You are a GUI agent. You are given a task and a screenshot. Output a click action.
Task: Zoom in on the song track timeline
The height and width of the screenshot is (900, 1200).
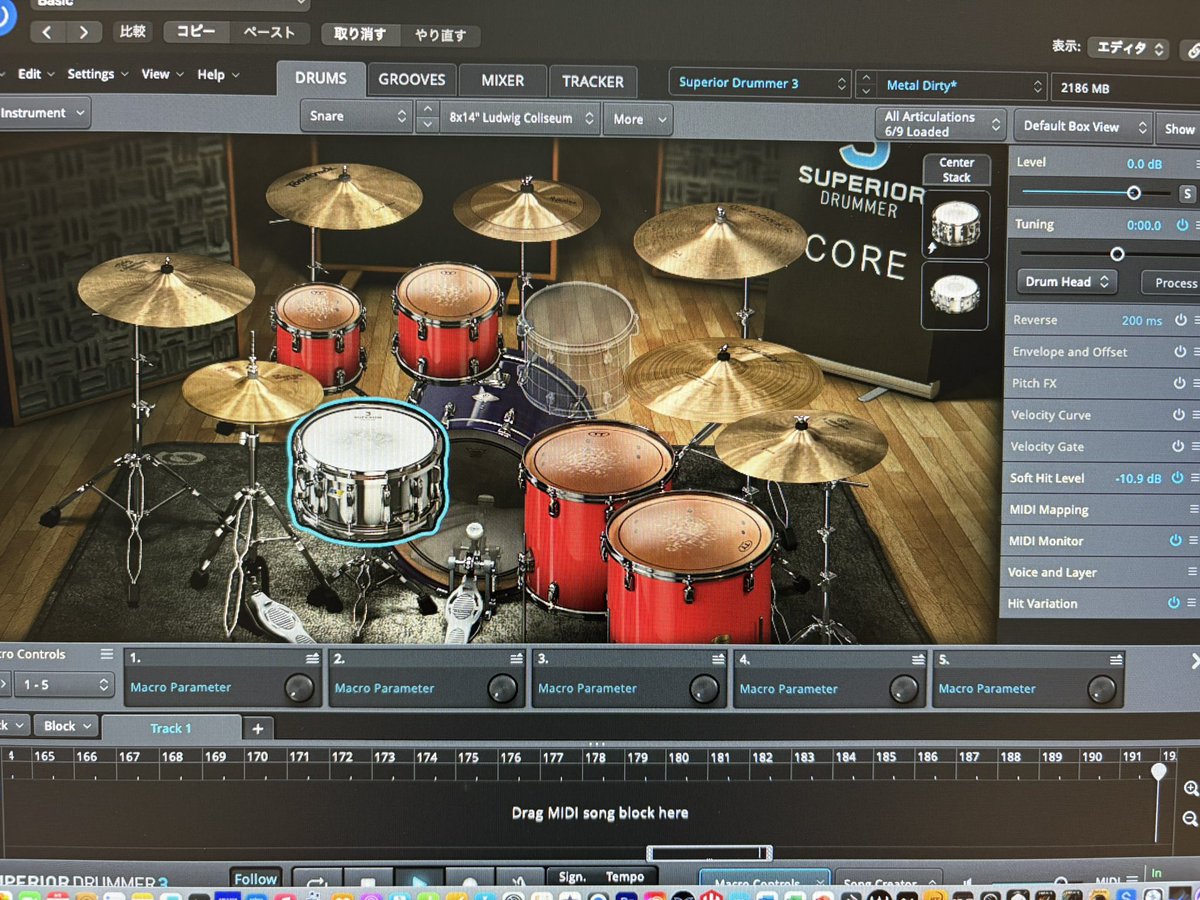1190,789
